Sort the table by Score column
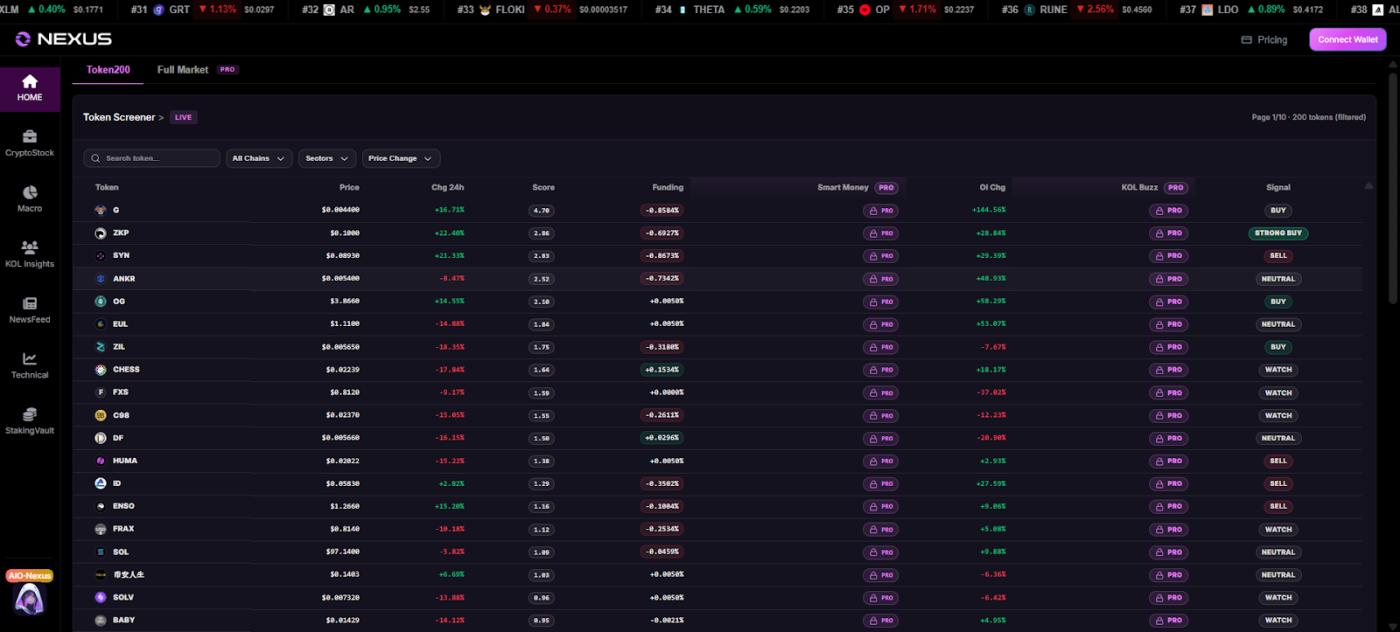The width and height of the screenshot is (1400, 632). click(x=543, y=187)
